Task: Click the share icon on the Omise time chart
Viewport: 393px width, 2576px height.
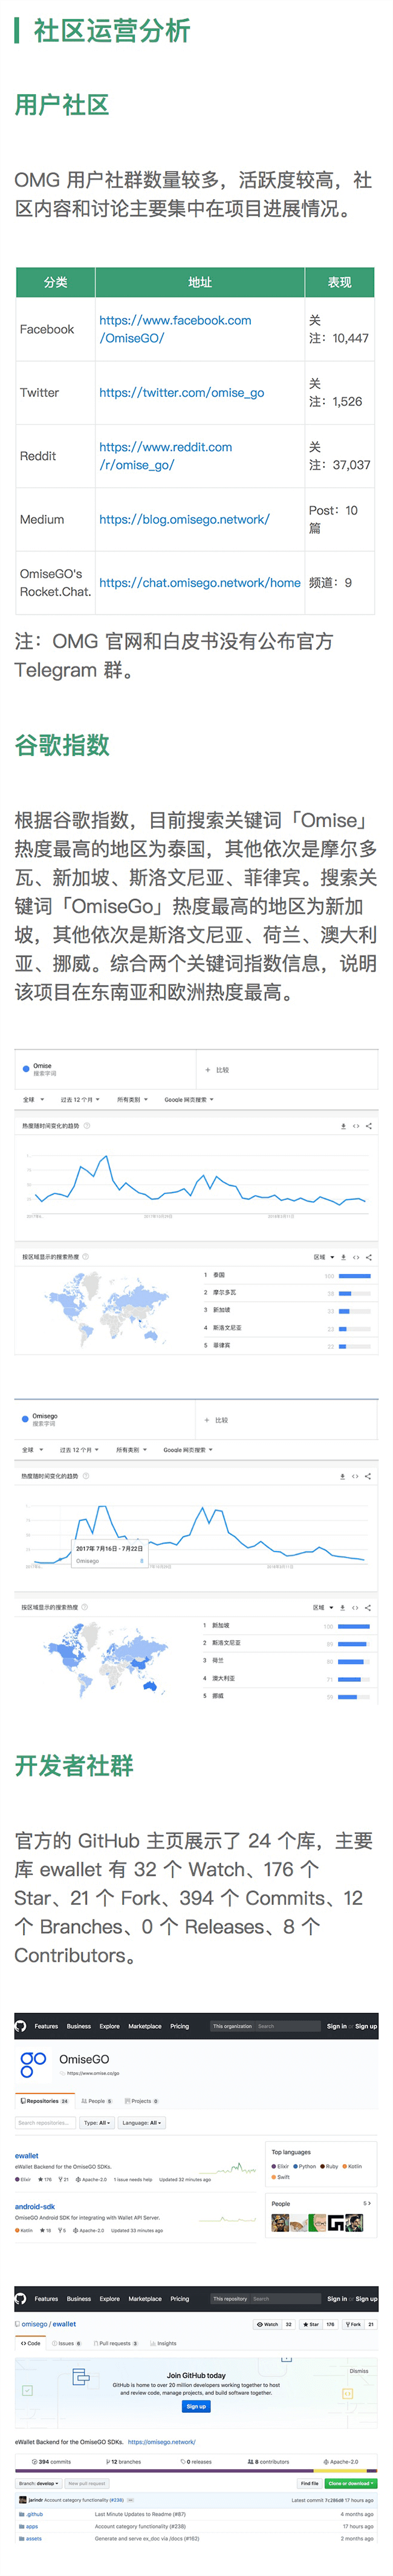Action: (369, 1126)
